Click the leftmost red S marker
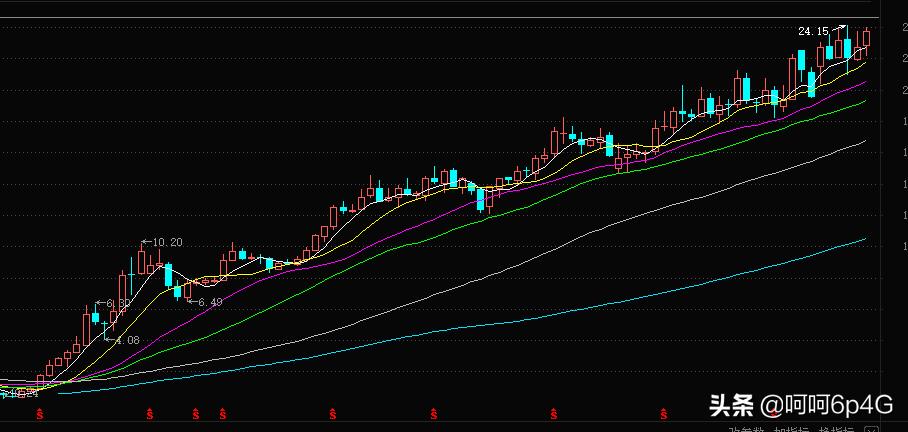 point(40,413)
